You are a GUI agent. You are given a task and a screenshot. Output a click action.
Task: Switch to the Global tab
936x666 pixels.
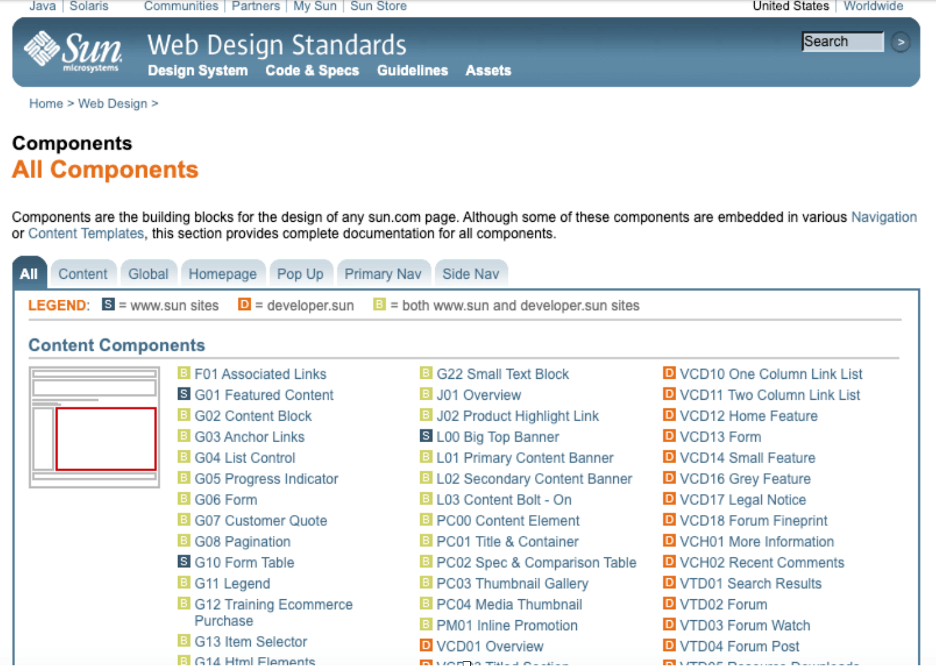(148, 274)
